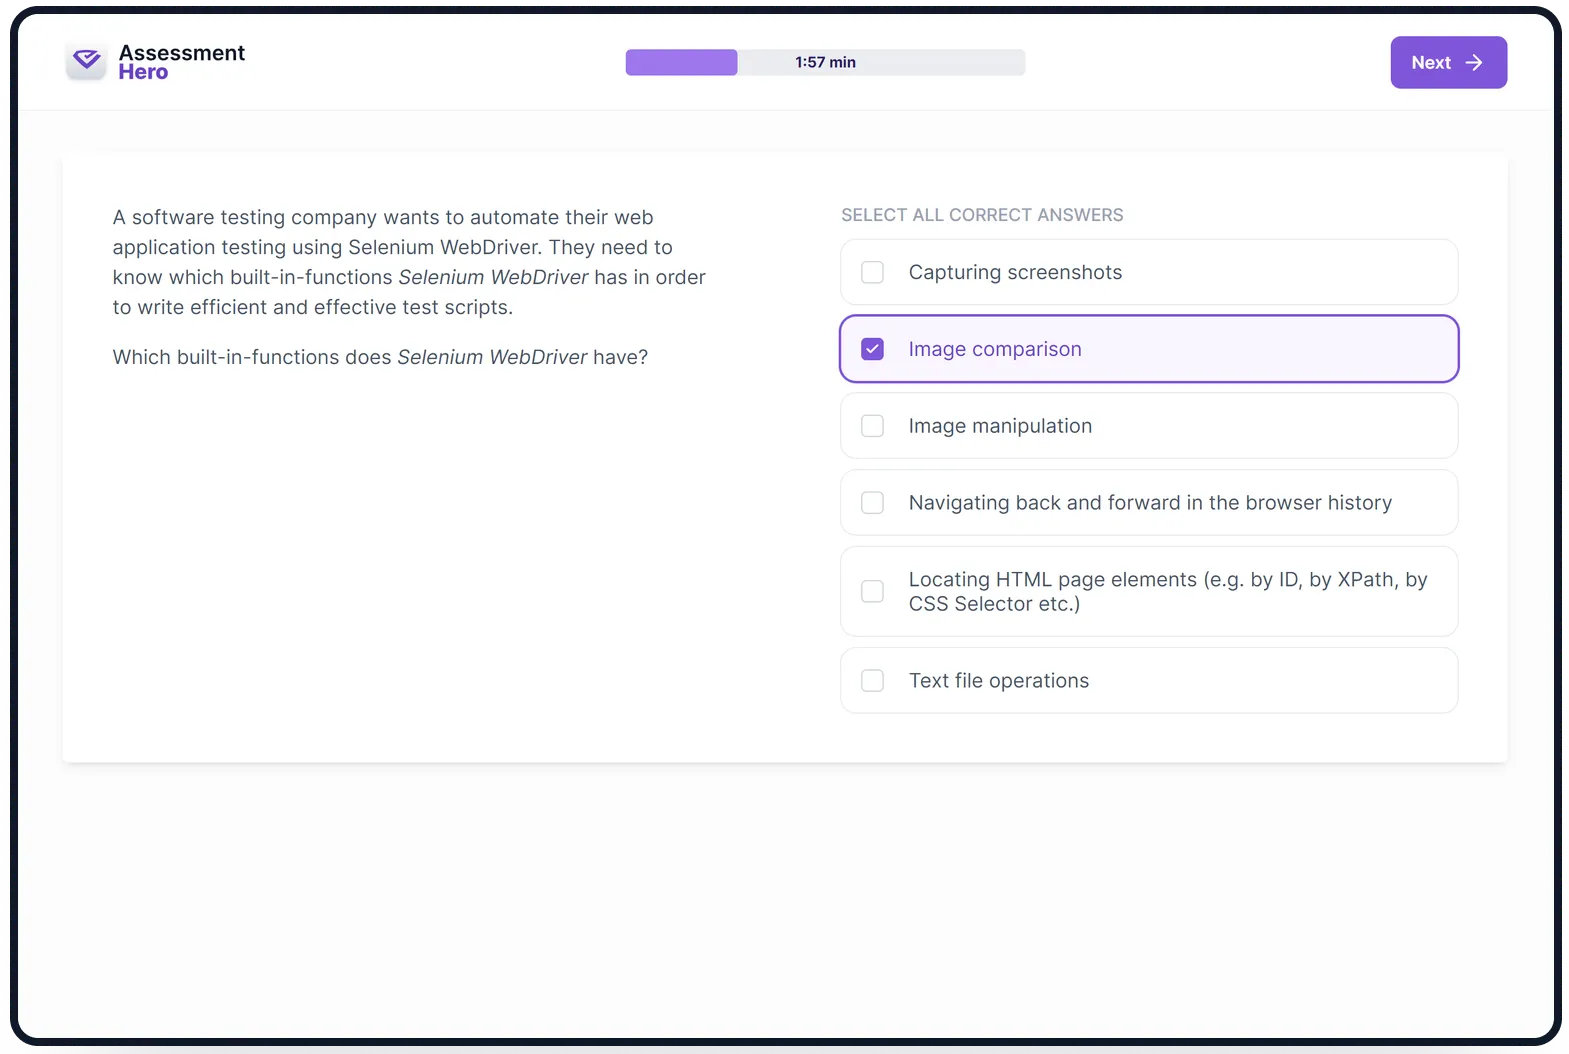Click the Next button label
Screen dimensions: 1569x1054
pyautogui.click(x=1431, y=62)
